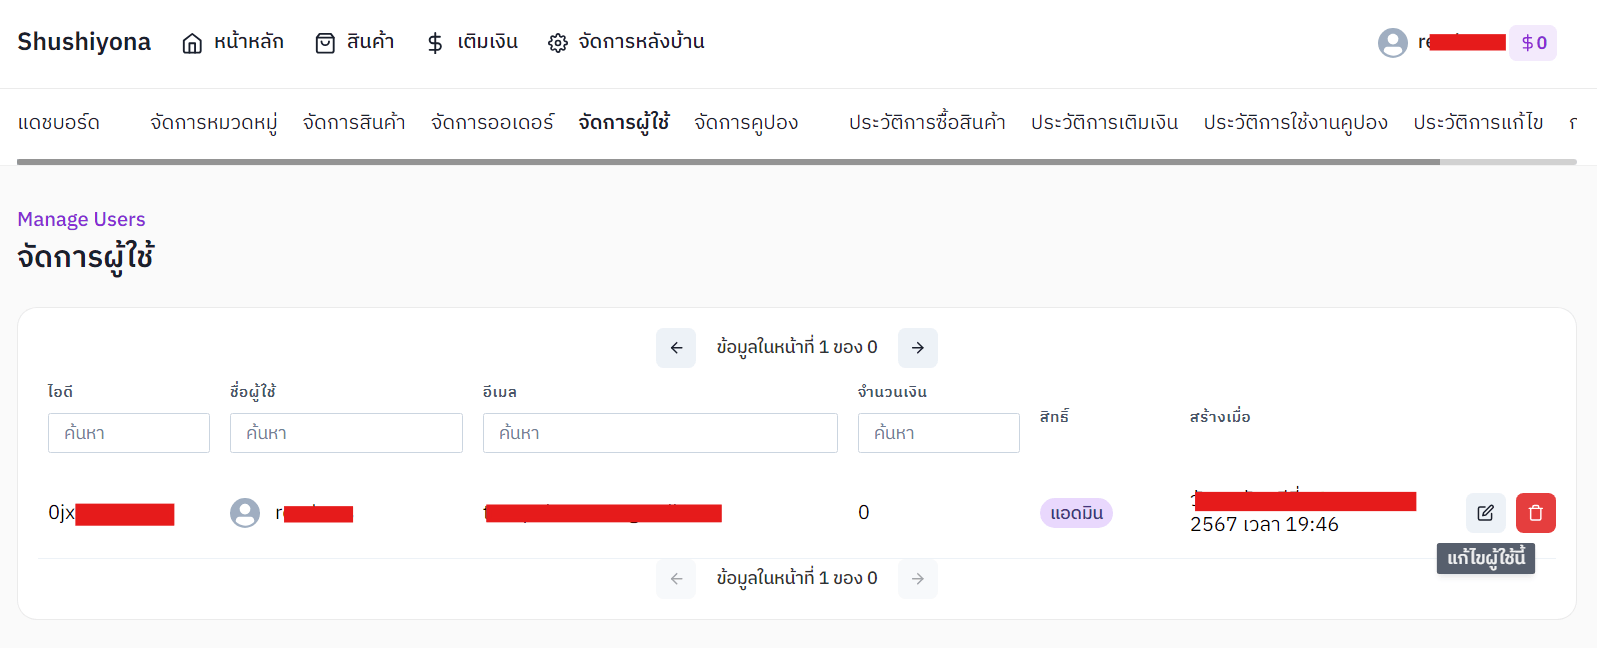Open สินค้า products in top navigation

pyautogui.click(x=355, y=42)
